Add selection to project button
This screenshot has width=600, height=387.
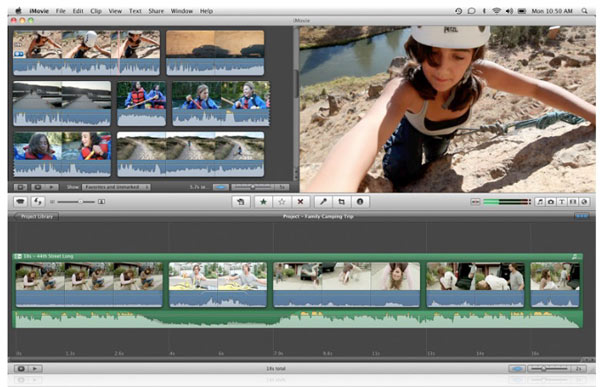tap(241, 202)
